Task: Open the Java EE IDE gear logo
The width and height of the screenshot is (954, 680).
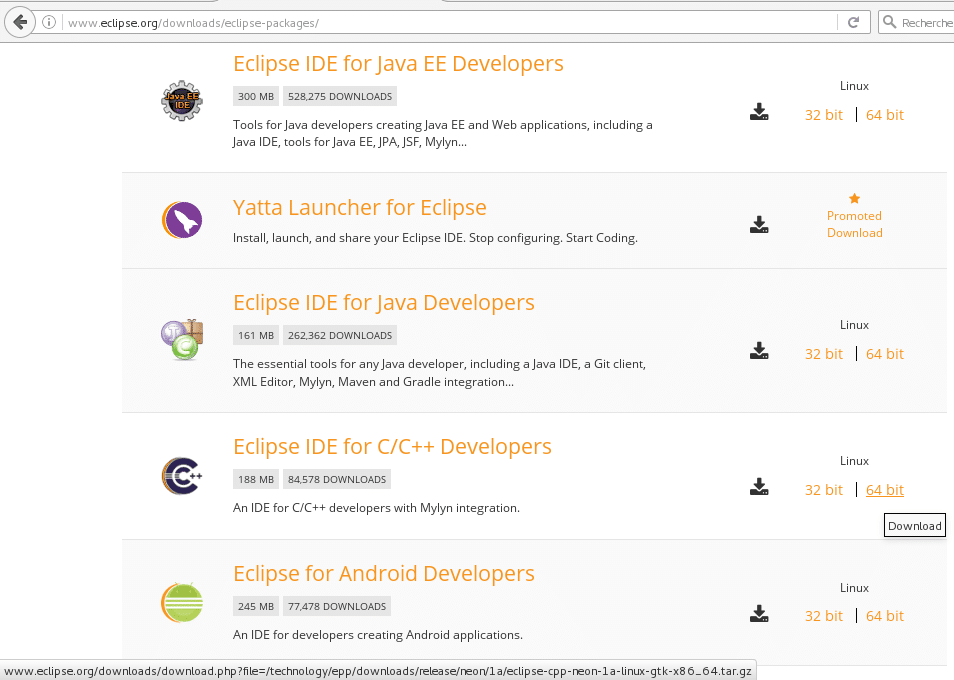Action: (182, 100)
